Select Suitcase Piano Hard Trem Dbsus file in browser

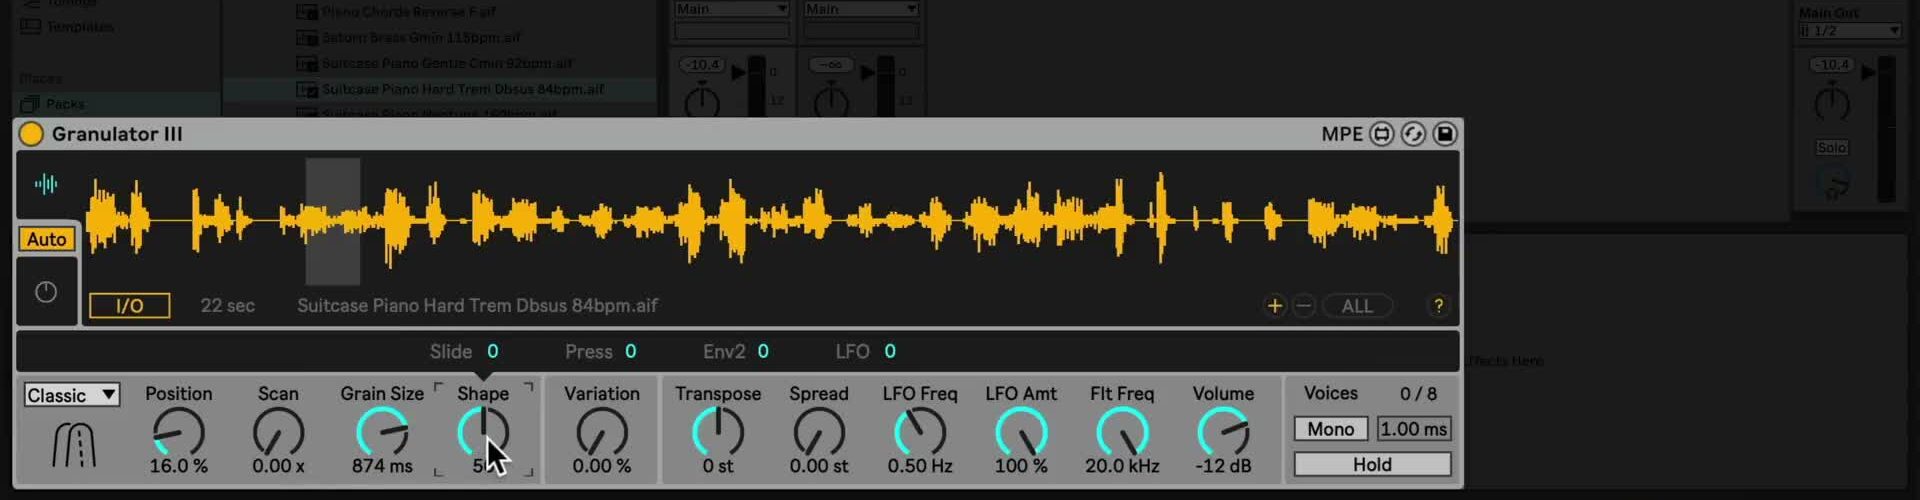(462, 89)
